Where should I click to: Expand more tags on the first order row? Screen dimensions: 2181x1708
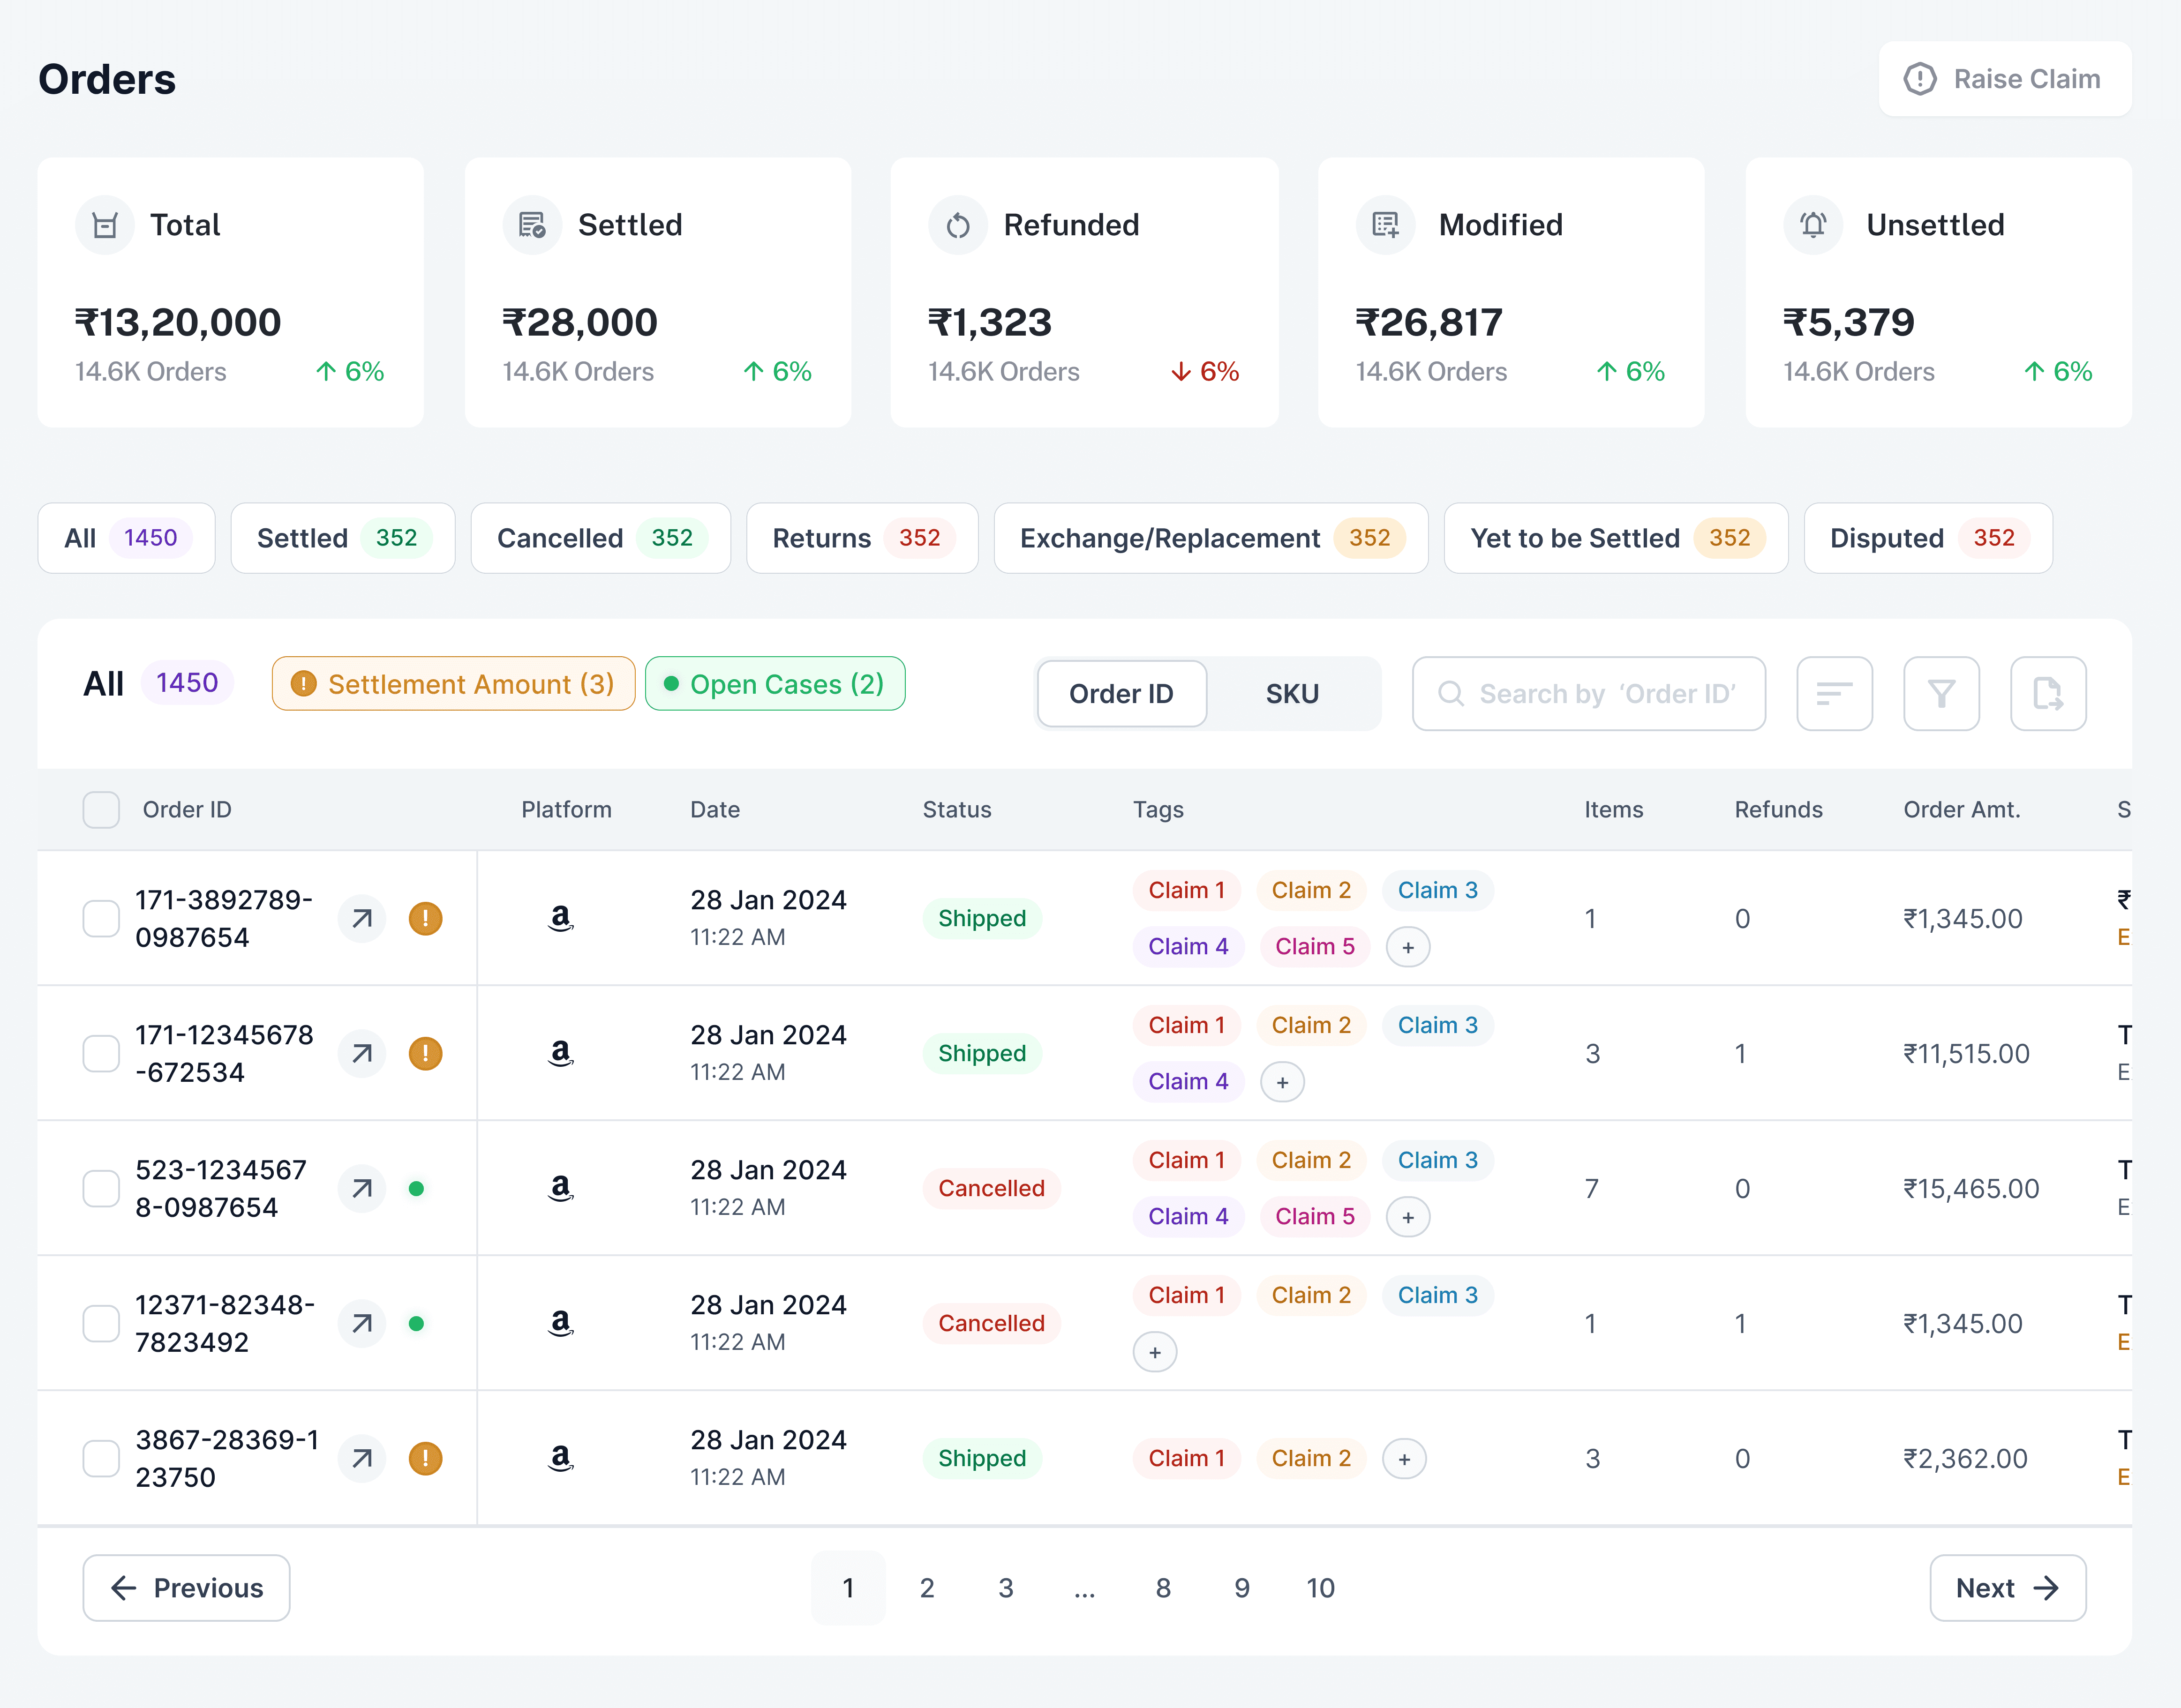[x=1407, y=947]
